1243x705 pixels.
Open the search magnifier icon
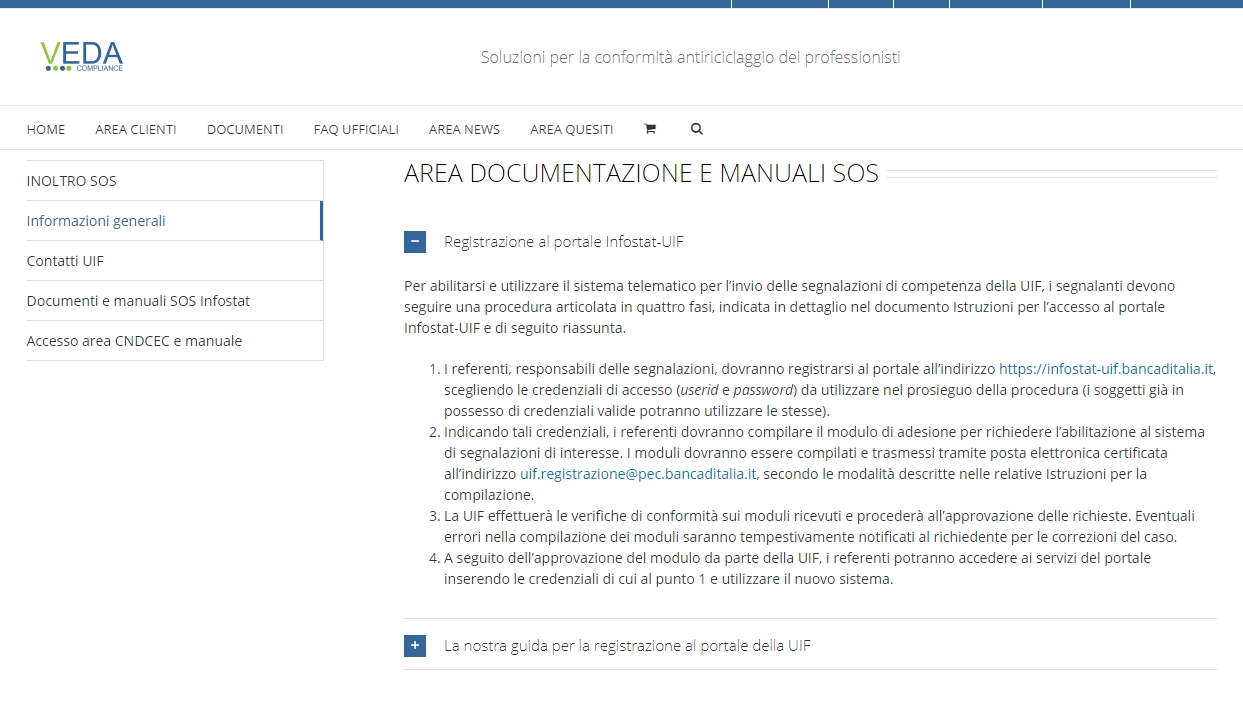click(x=697, y=129)
